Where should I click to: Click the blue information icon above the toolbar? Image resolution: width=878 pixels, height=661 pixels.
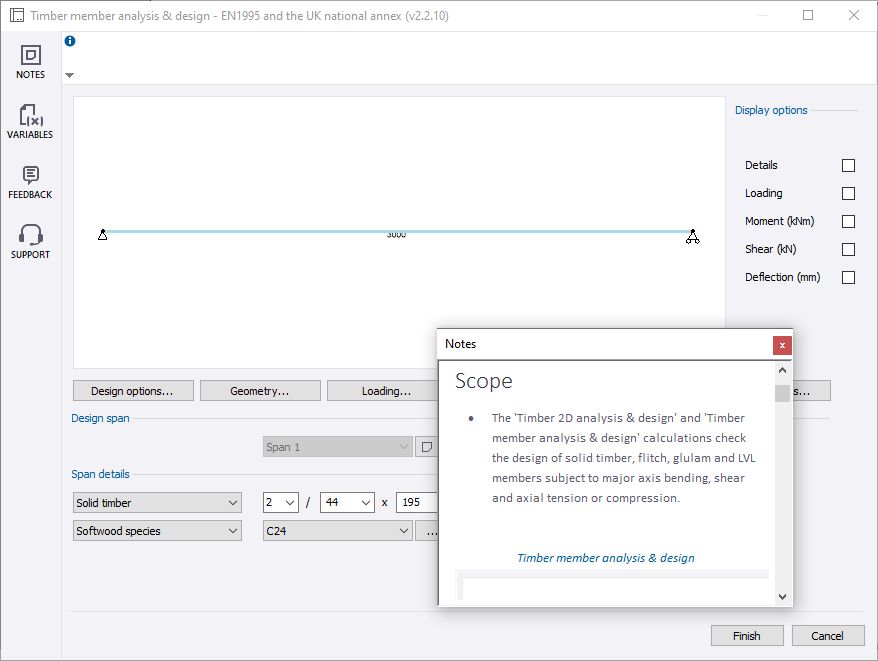[69, 41]
